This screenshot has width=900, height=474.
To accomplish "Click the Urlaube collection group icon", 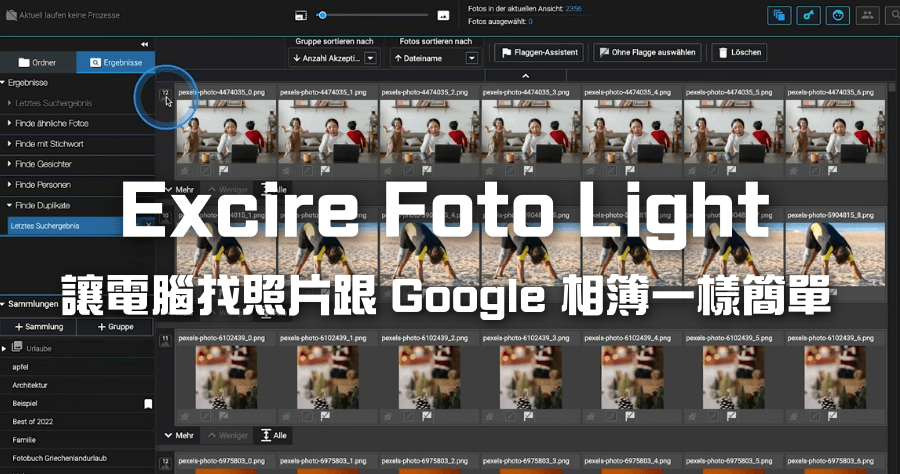I will click(x=17, y=347).
